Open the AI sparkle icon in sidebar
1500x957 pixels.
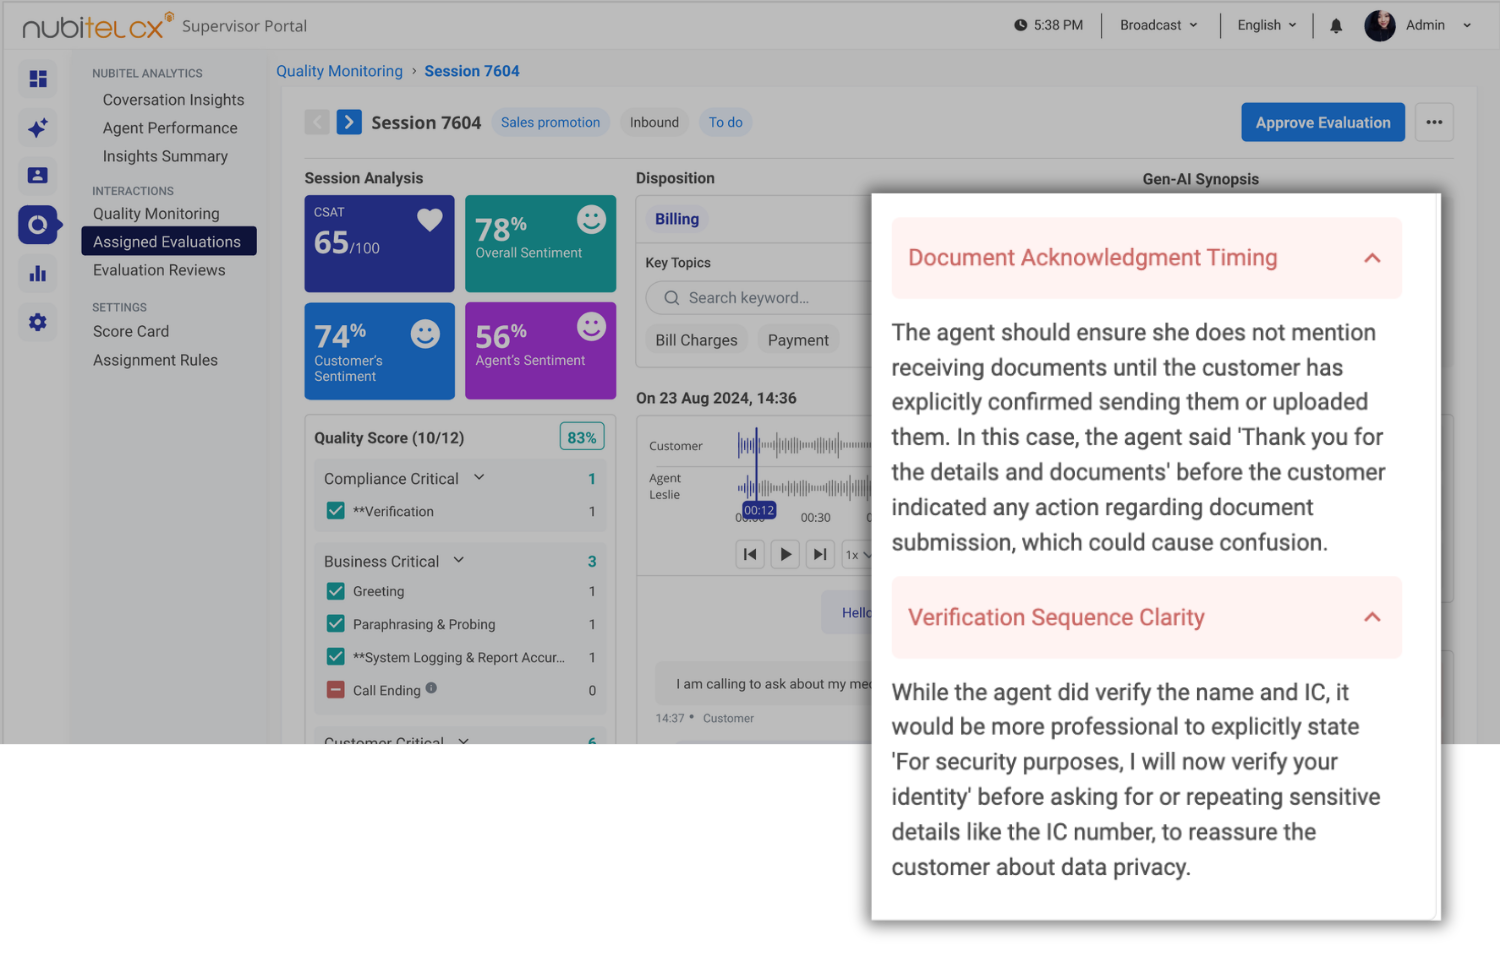point(38,127)
